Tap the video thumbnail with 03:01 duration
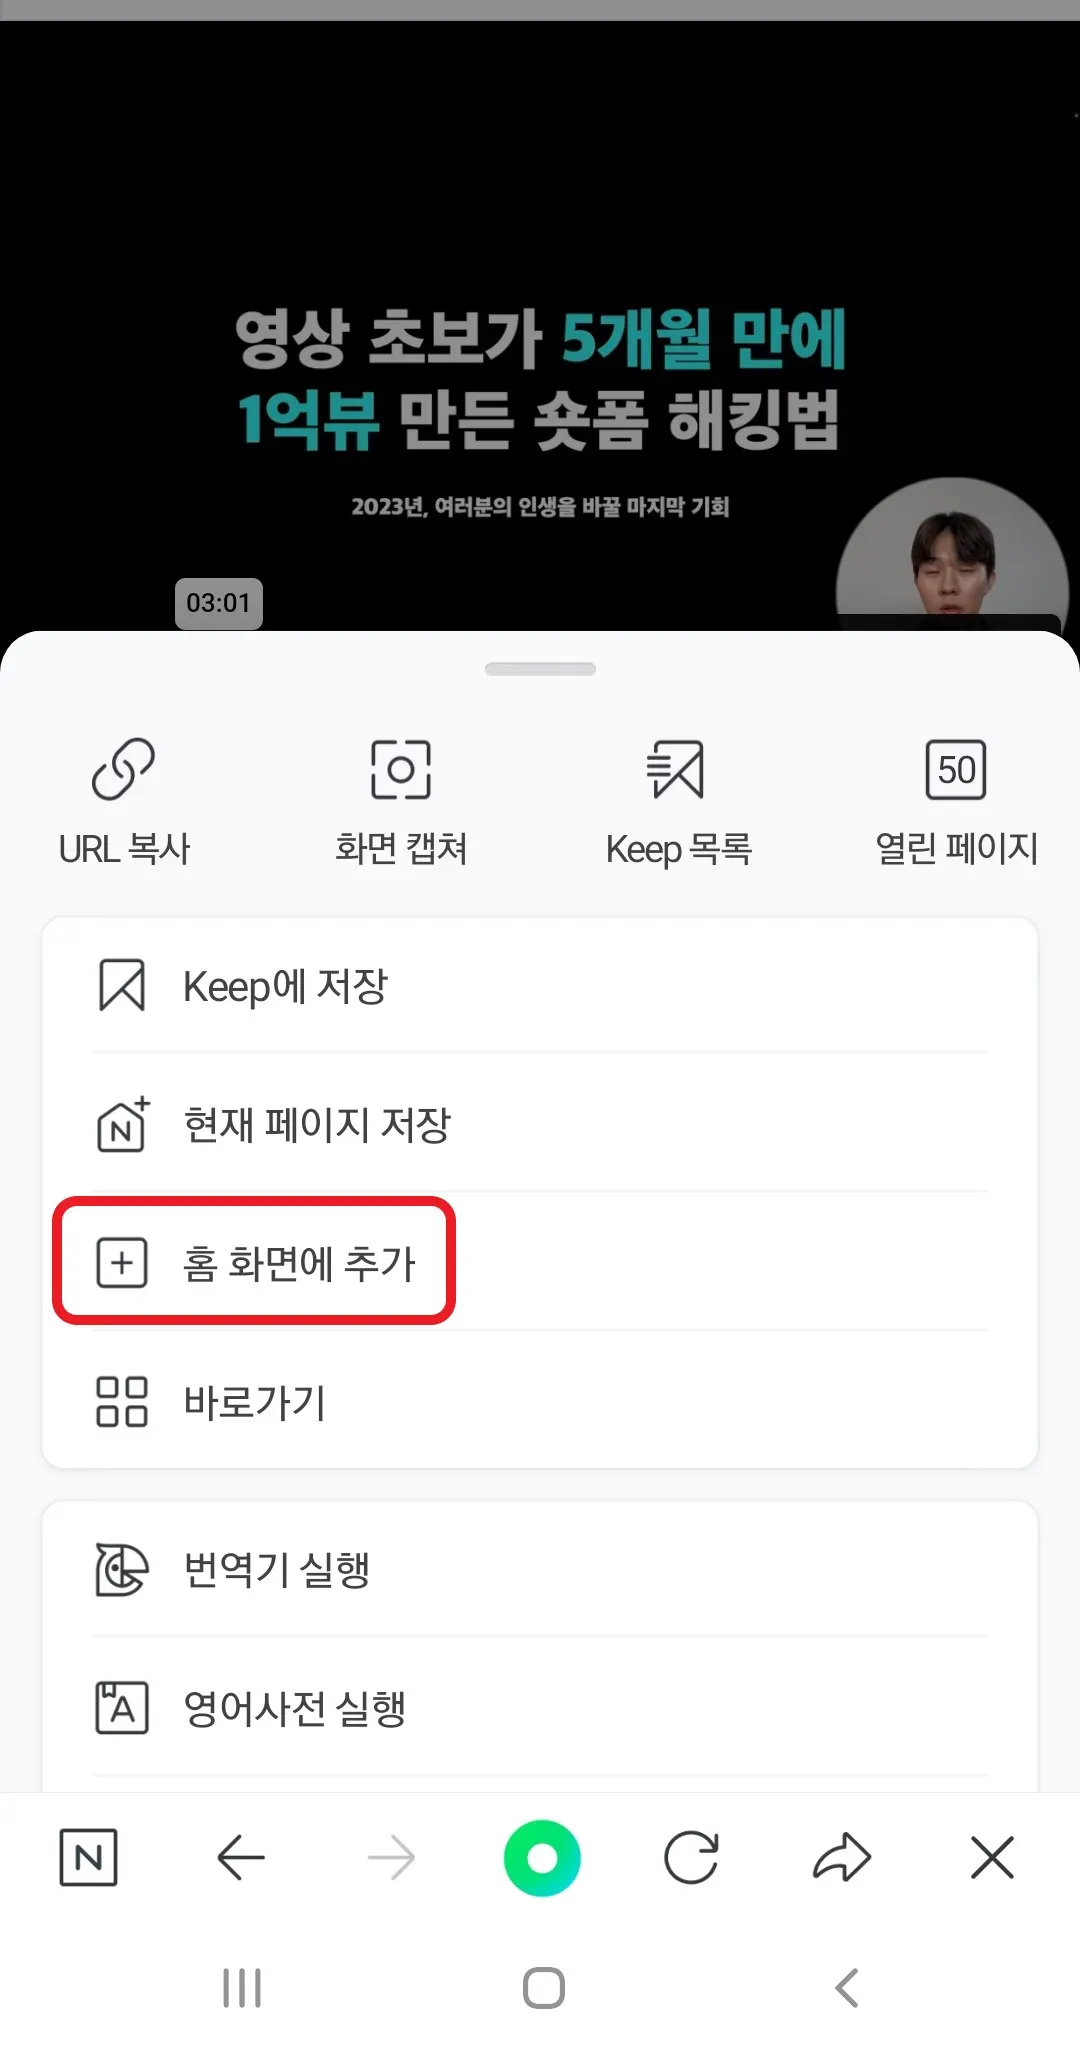 [540, 325]
